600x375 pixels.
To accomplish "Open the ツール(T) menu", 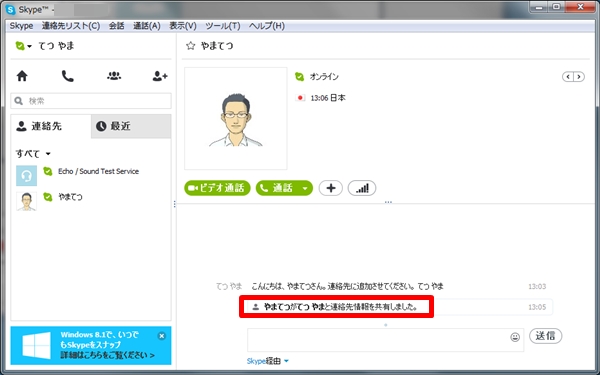I will click(223, 26).
